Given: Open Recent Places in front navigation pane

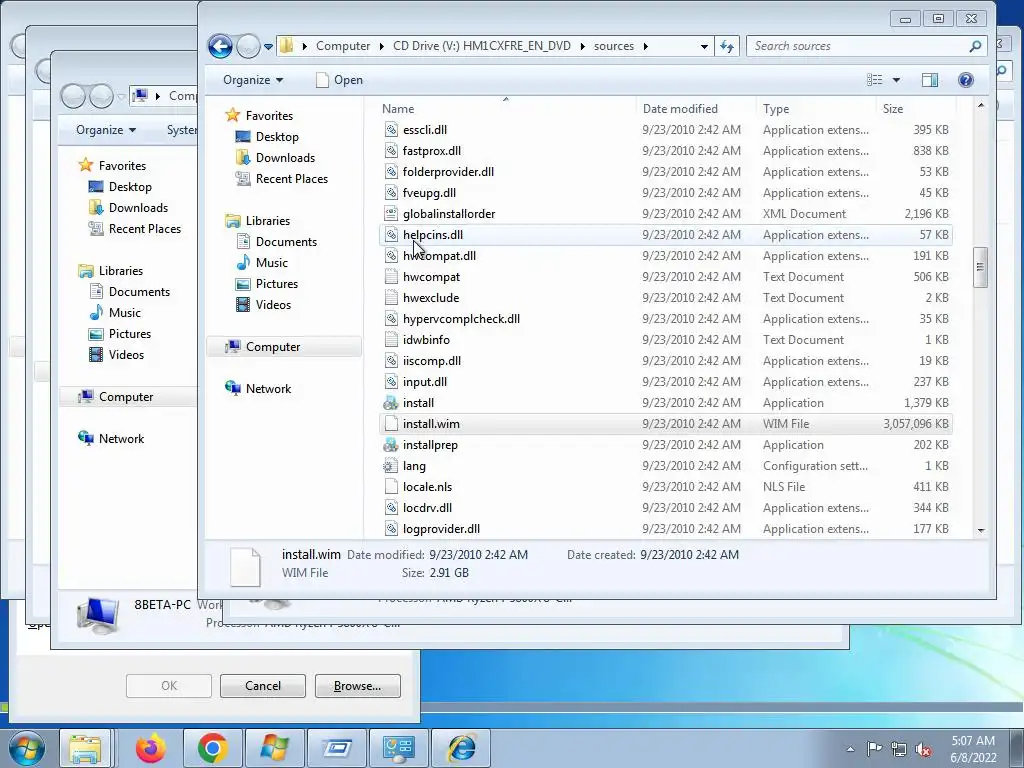Looking at the screenshot, I should [x=292, y=178].
